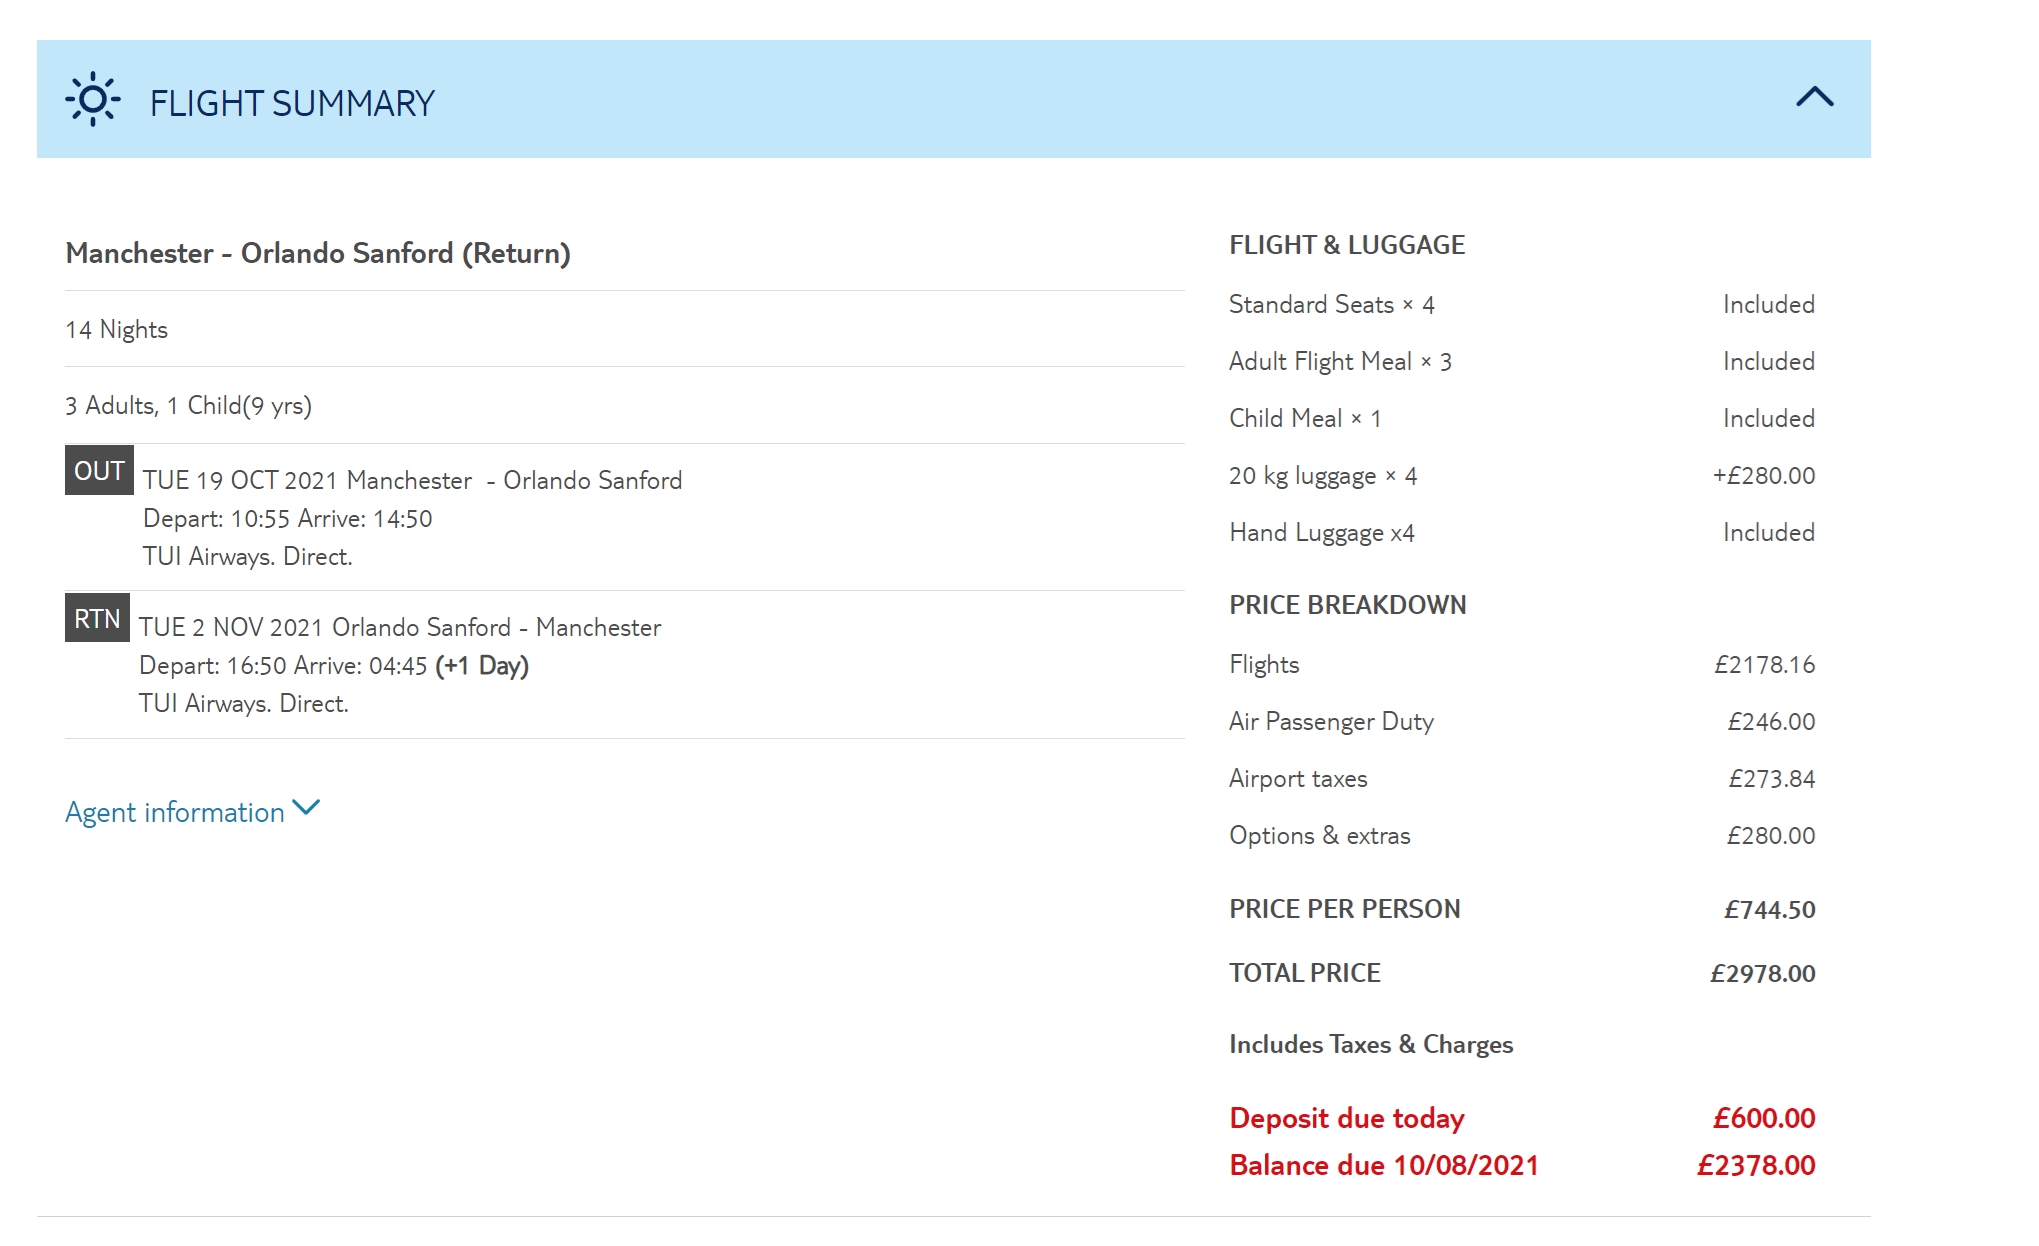Open the Agent information link
2039x1246 pixels.
click(175, 812)
